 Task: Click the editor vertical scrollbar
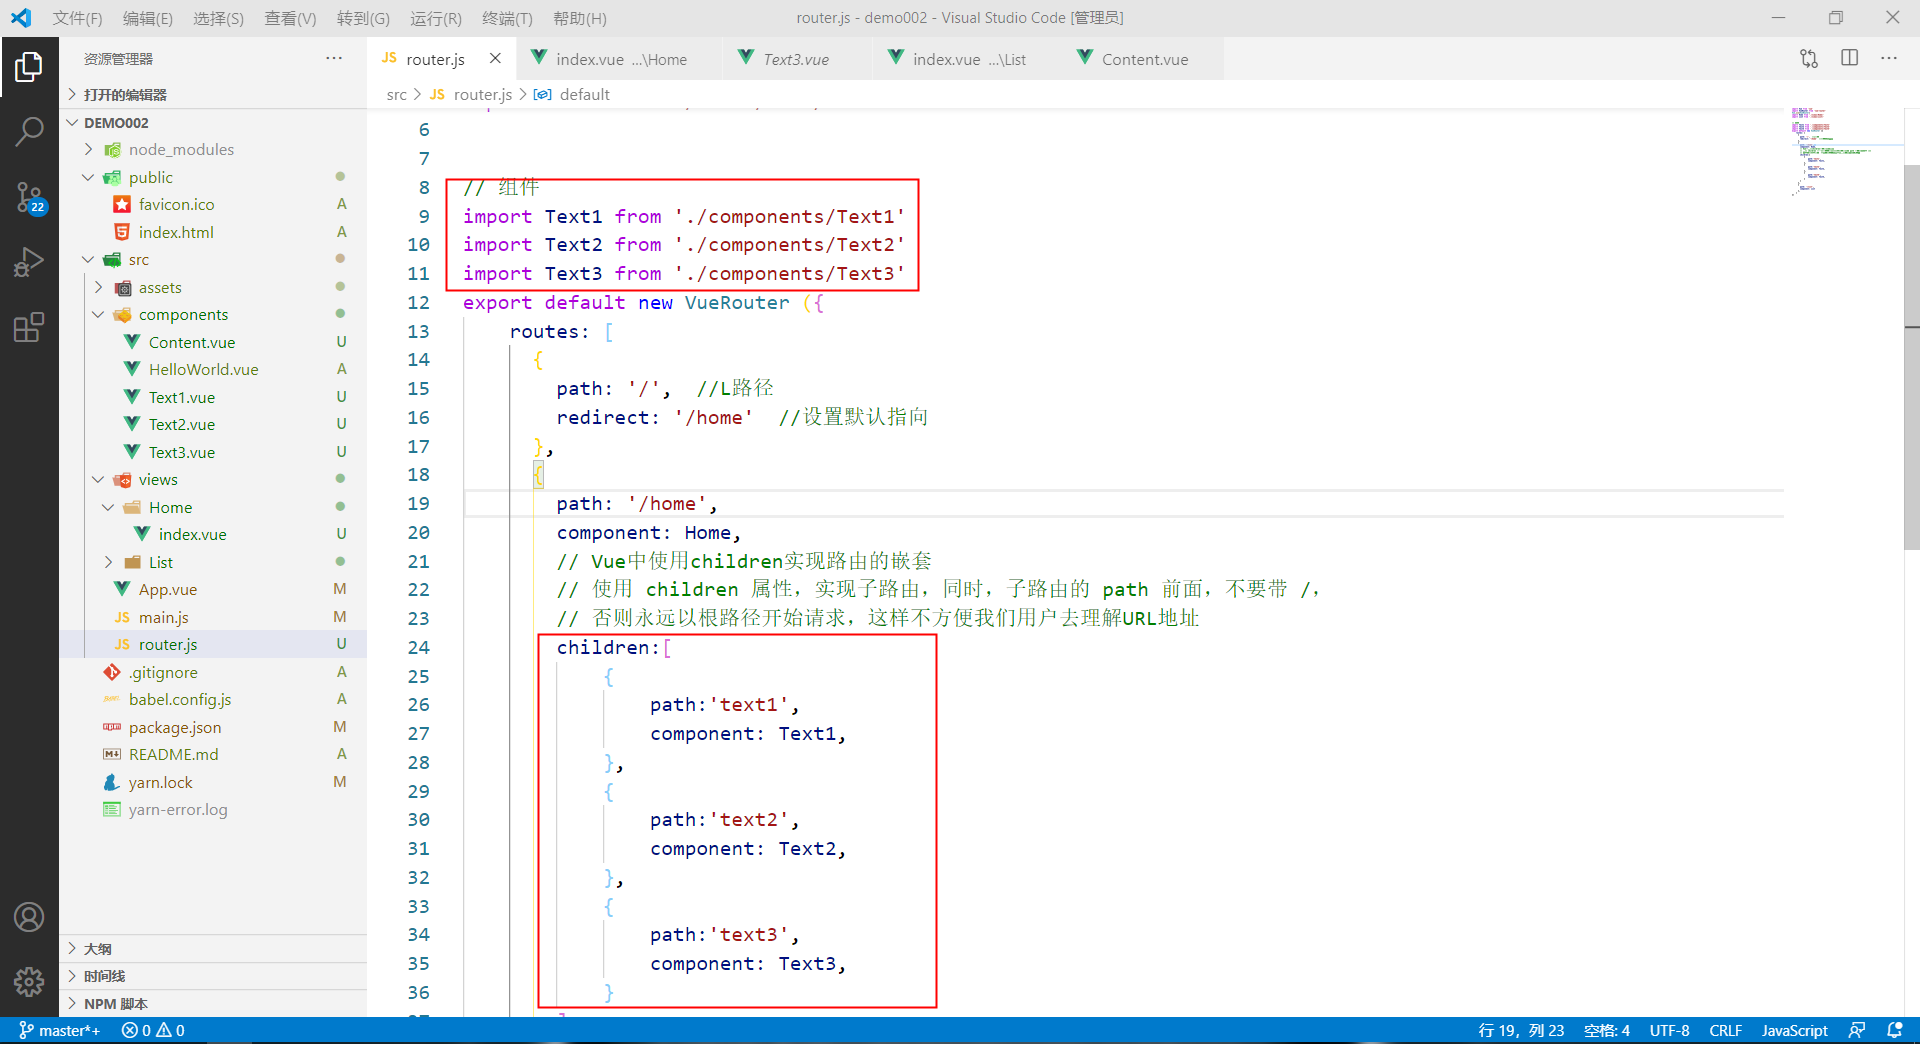point(1911,357)
